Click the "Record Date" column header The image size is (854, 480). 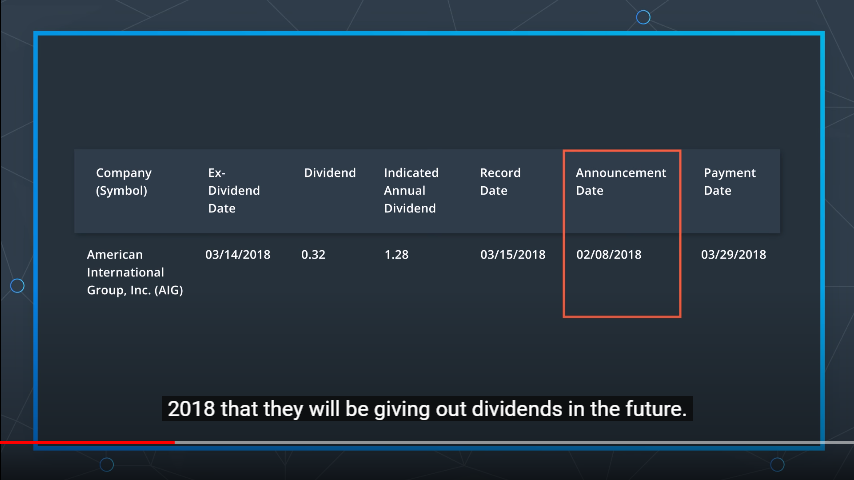500,181
